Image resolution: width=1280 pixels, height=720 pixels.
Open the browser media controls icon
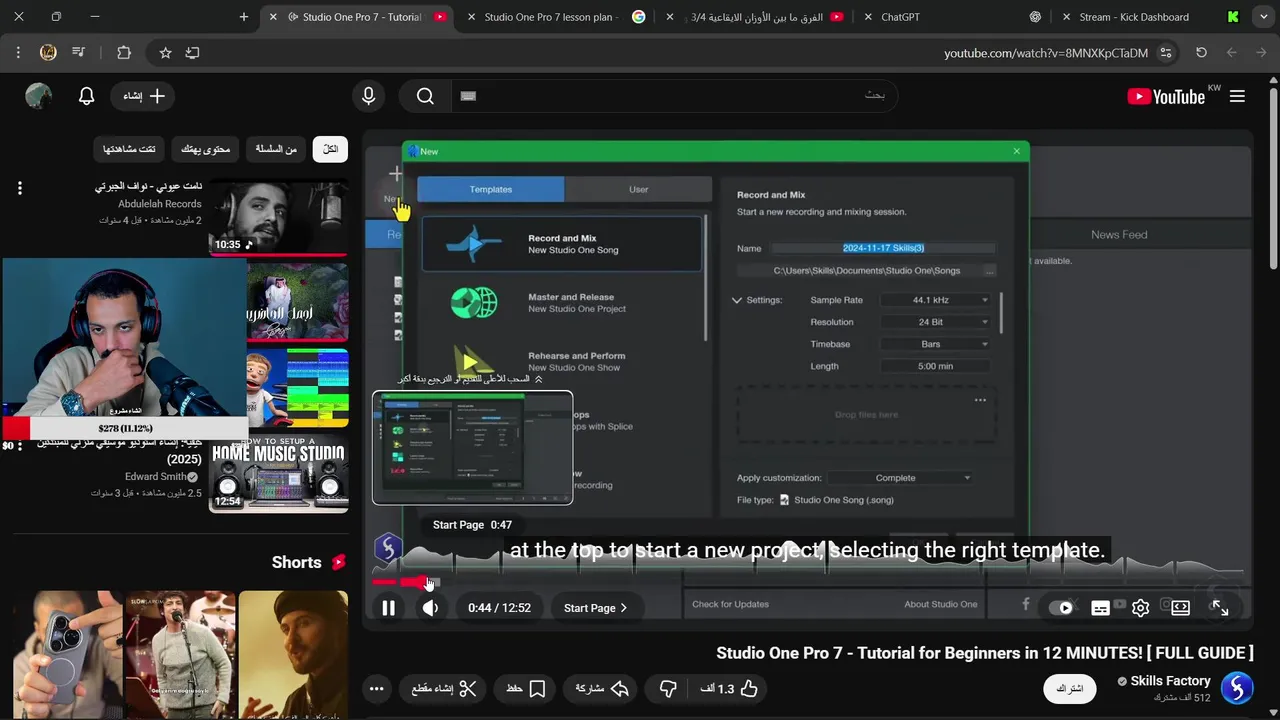(79, 52)
